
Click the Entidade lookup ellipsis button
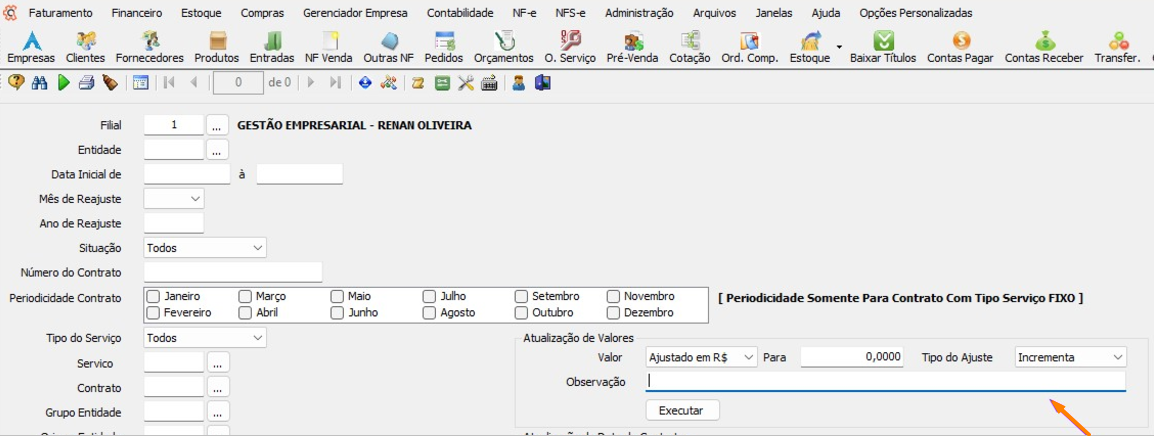pyautogui.click(x=216, y=150)
